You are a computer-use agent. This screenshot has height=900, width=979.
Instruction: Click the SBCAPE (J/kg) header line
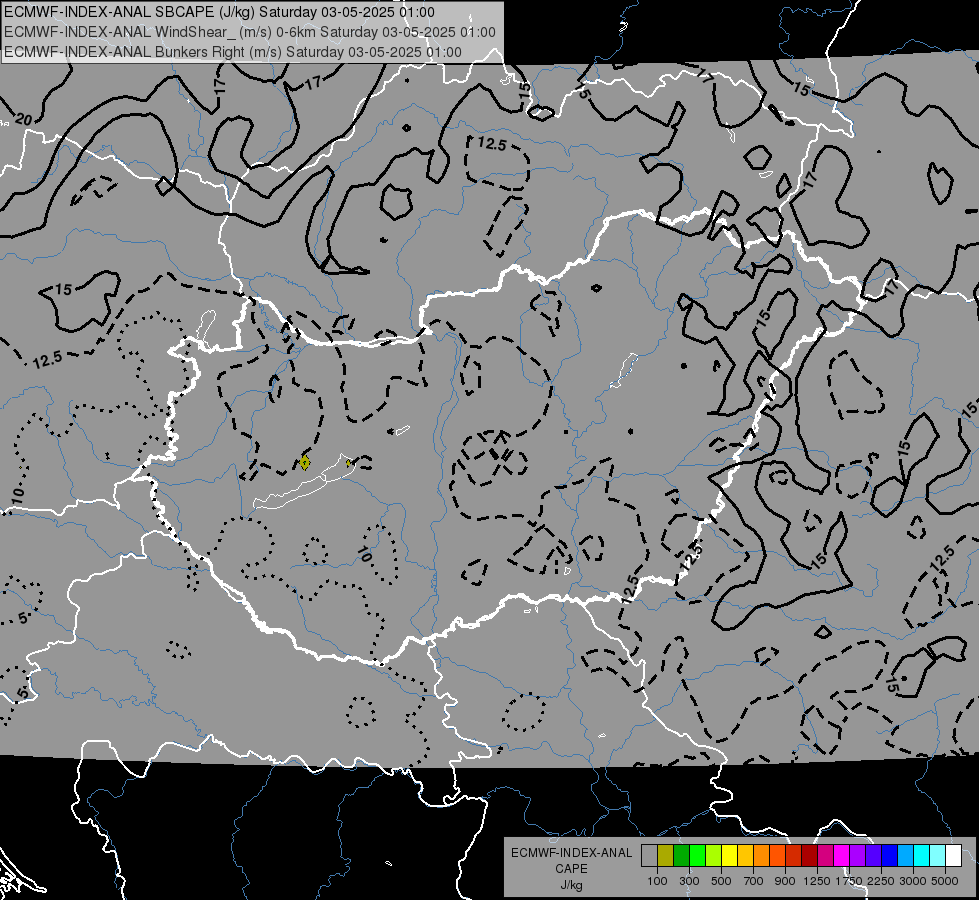[219, 12]
